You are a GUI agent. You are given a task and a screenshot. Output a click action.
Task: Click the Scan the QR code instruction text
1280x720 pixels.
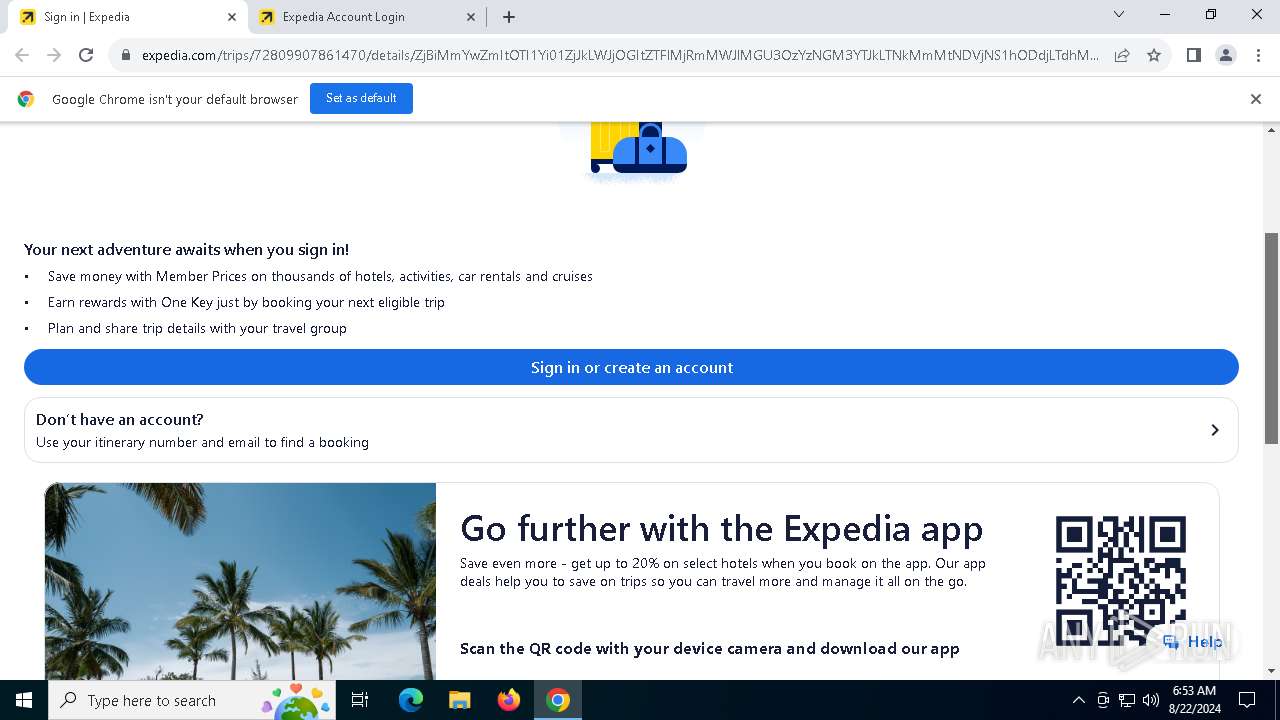pos(709,648)
